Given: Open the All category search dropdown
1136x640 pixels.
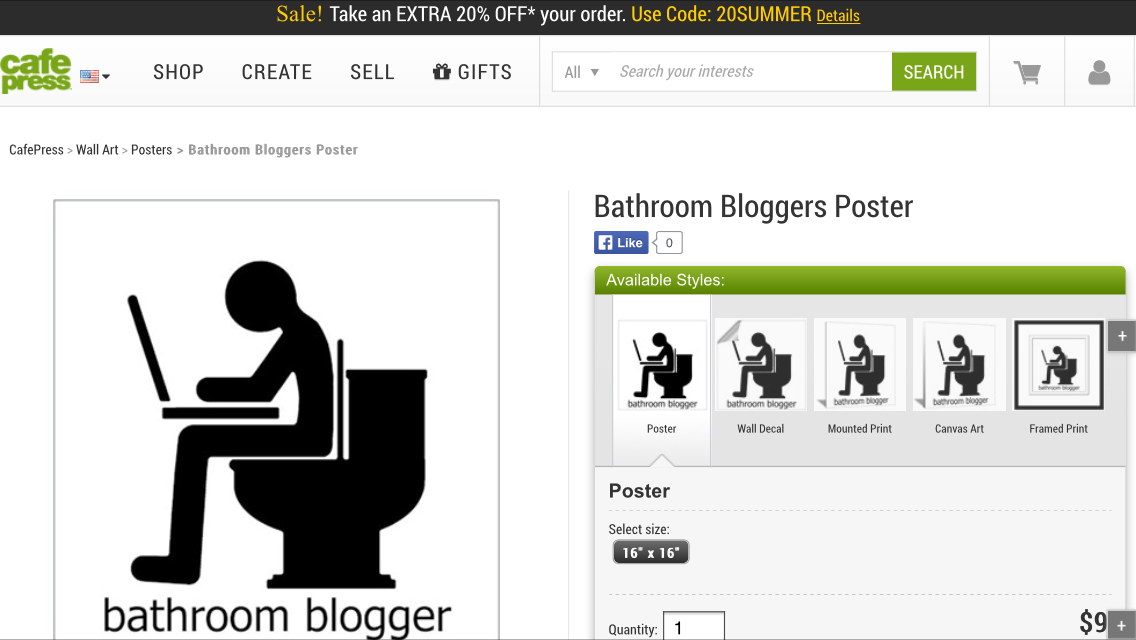Looking at the screenshot, I should pyautogui.click(x=582, y=72).
